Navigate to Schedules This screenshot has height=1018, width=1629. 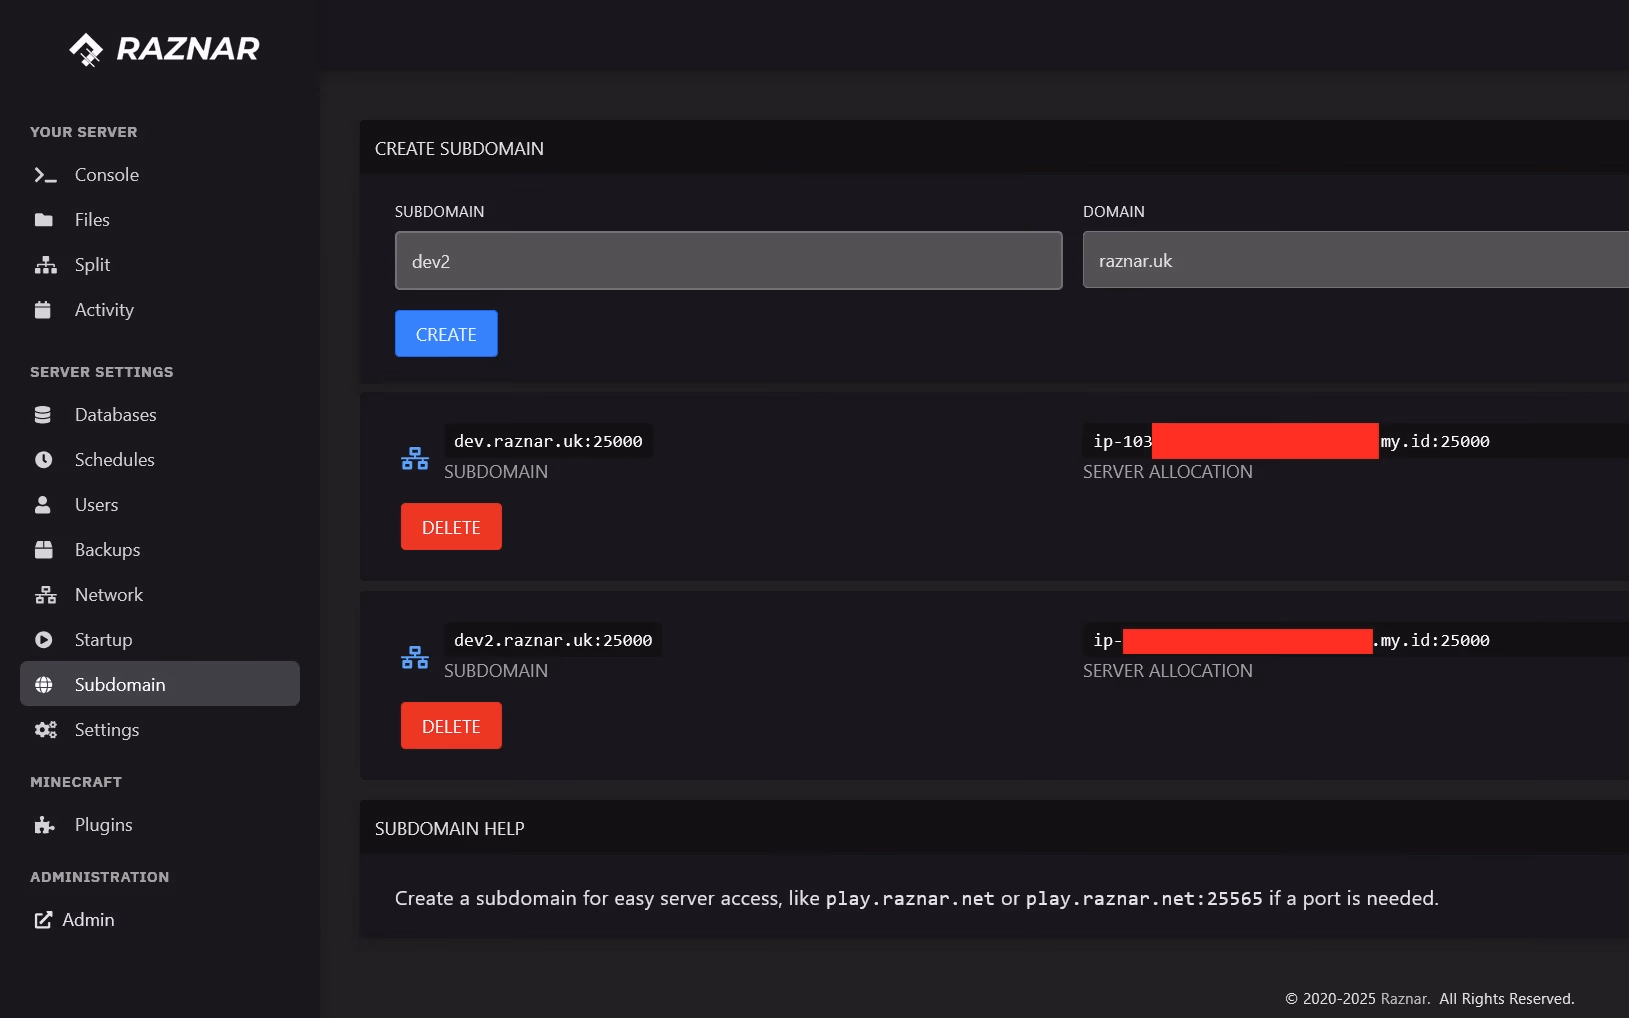click(160, 460)
